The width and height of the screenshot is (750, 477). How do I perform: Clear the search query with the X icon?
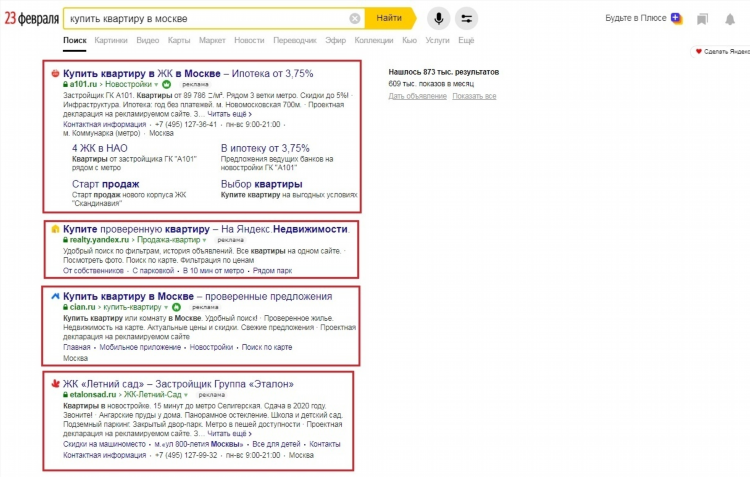354,19
